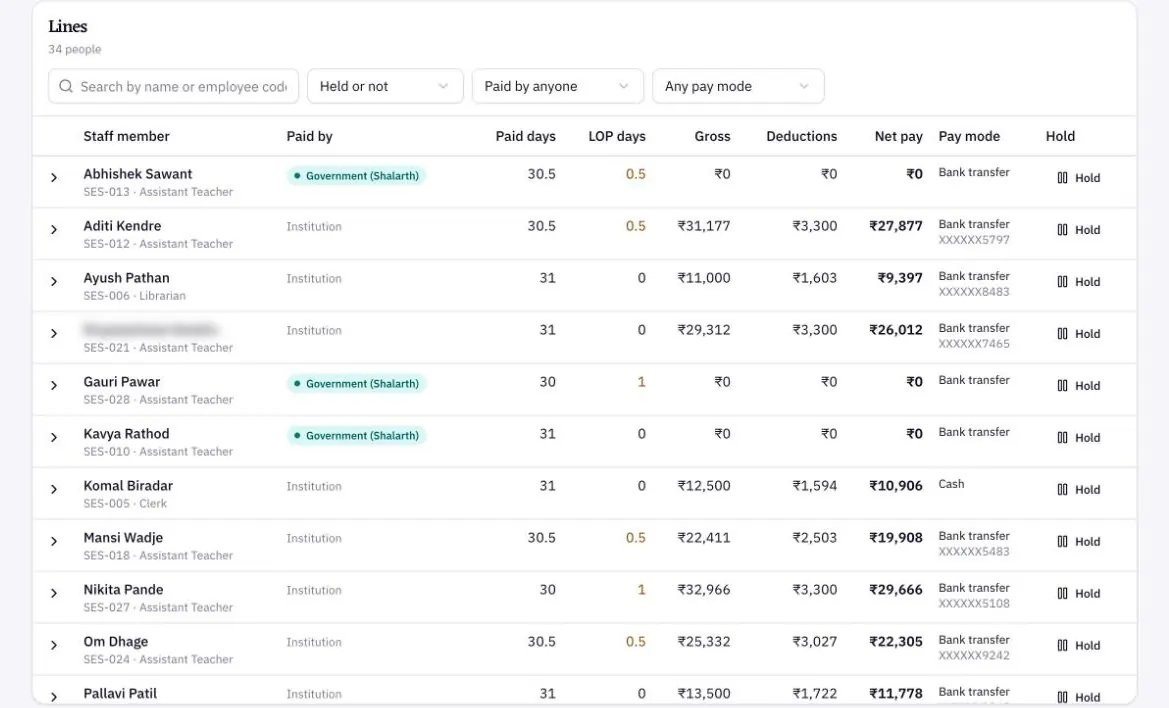Focus the name or employee code search

173,86
